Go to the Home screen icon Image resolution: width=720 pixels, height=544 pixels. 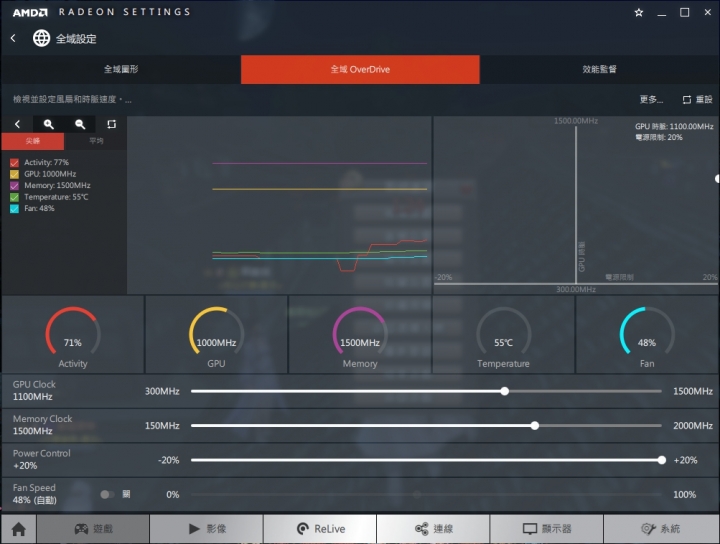(19, 529)
